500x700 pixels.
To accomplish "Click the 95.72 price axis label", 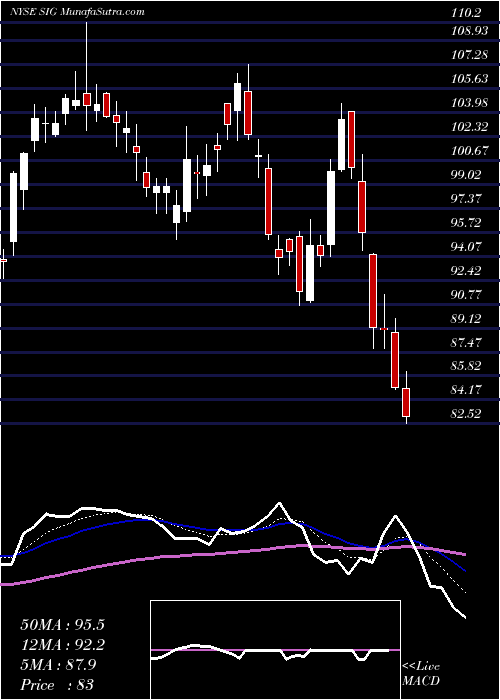I will [467, 223].
